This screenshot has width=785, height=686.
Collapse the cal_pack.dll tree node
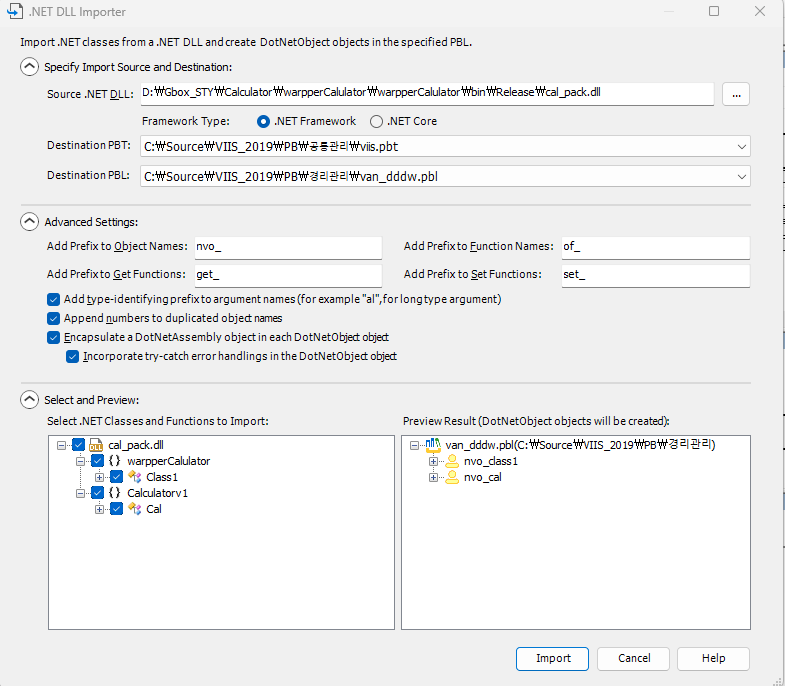coord(62,445)
